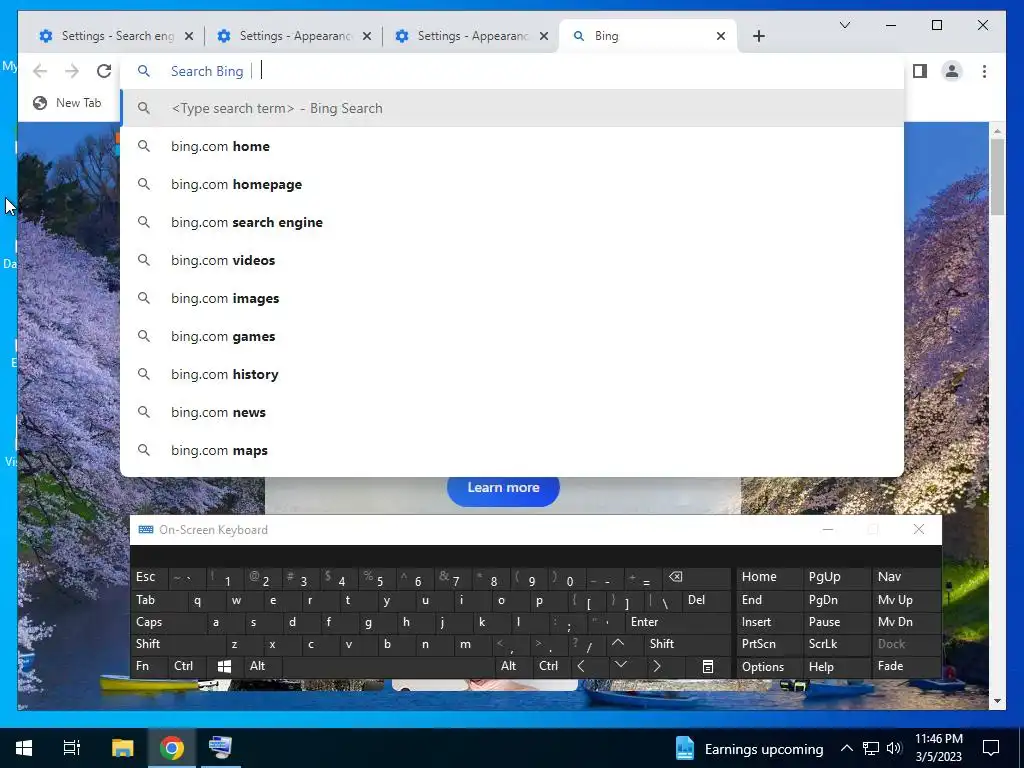The width and height of the screenshot is (1024, 768).
Task: Close the Settings - Search engine tab
Action: [189, 36]
